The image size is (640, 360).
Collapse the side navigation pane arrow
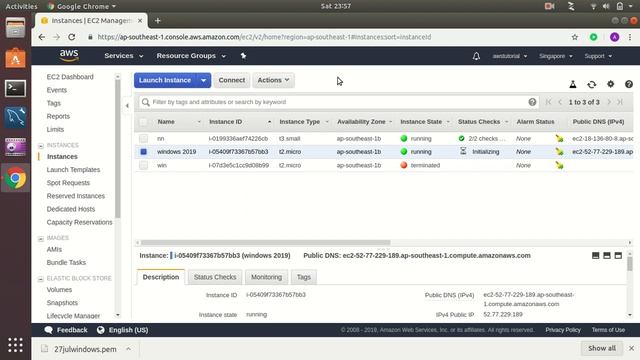click(127, 106)
